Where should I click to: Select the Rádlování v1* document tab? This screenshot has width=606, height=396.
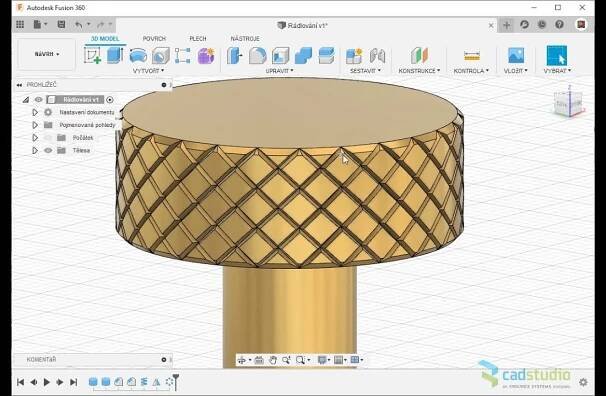click(x=303, y=25)
